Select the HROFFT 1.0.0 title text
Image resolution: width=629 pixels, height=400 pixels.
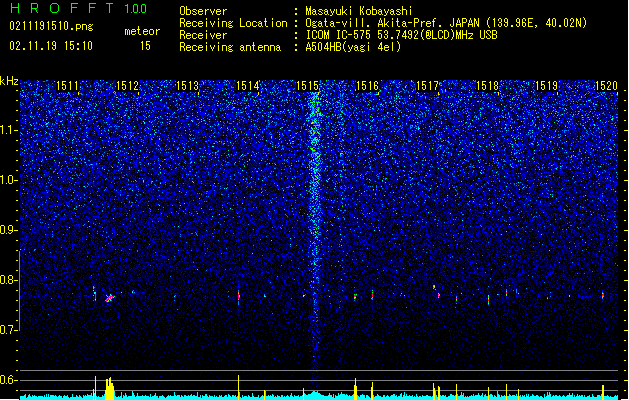point(78,8)
